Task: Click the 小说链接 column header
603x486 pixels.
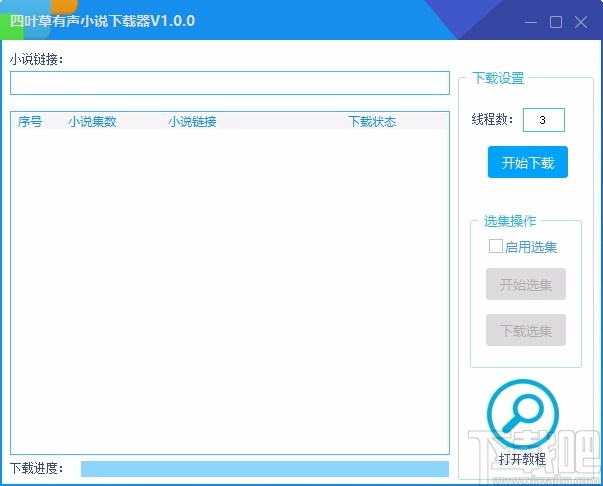Action: 192,122
